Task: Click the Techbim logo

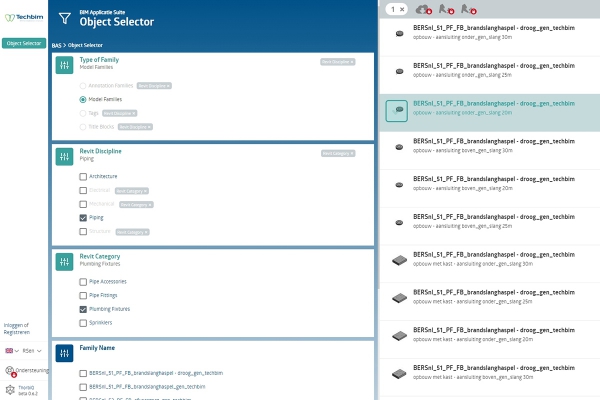Action: (x=24, y=18)
